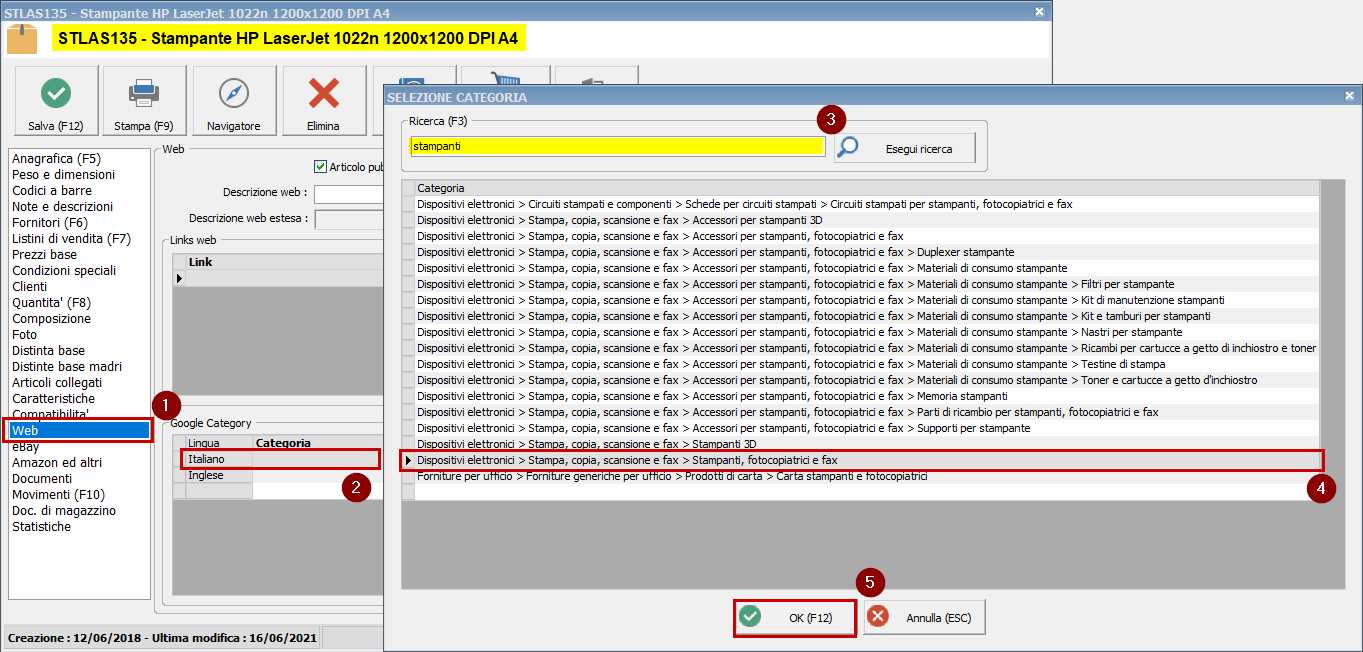Select the 'Carta stampanti e fotocopiatrici' row
This screenshot has width=1363, height=652.
coord(867,476)
